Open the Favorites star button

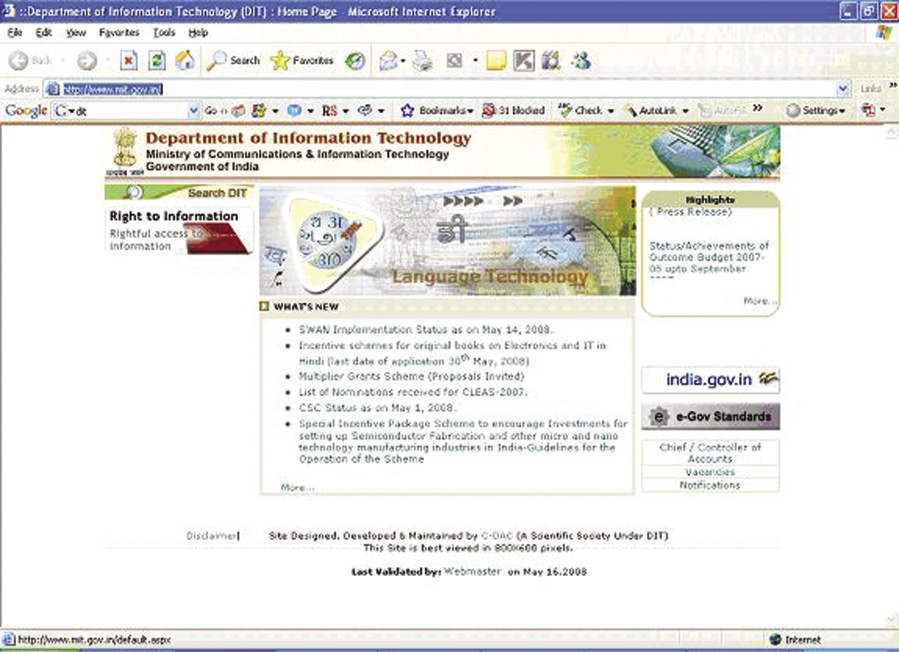(x=302, y=60)
